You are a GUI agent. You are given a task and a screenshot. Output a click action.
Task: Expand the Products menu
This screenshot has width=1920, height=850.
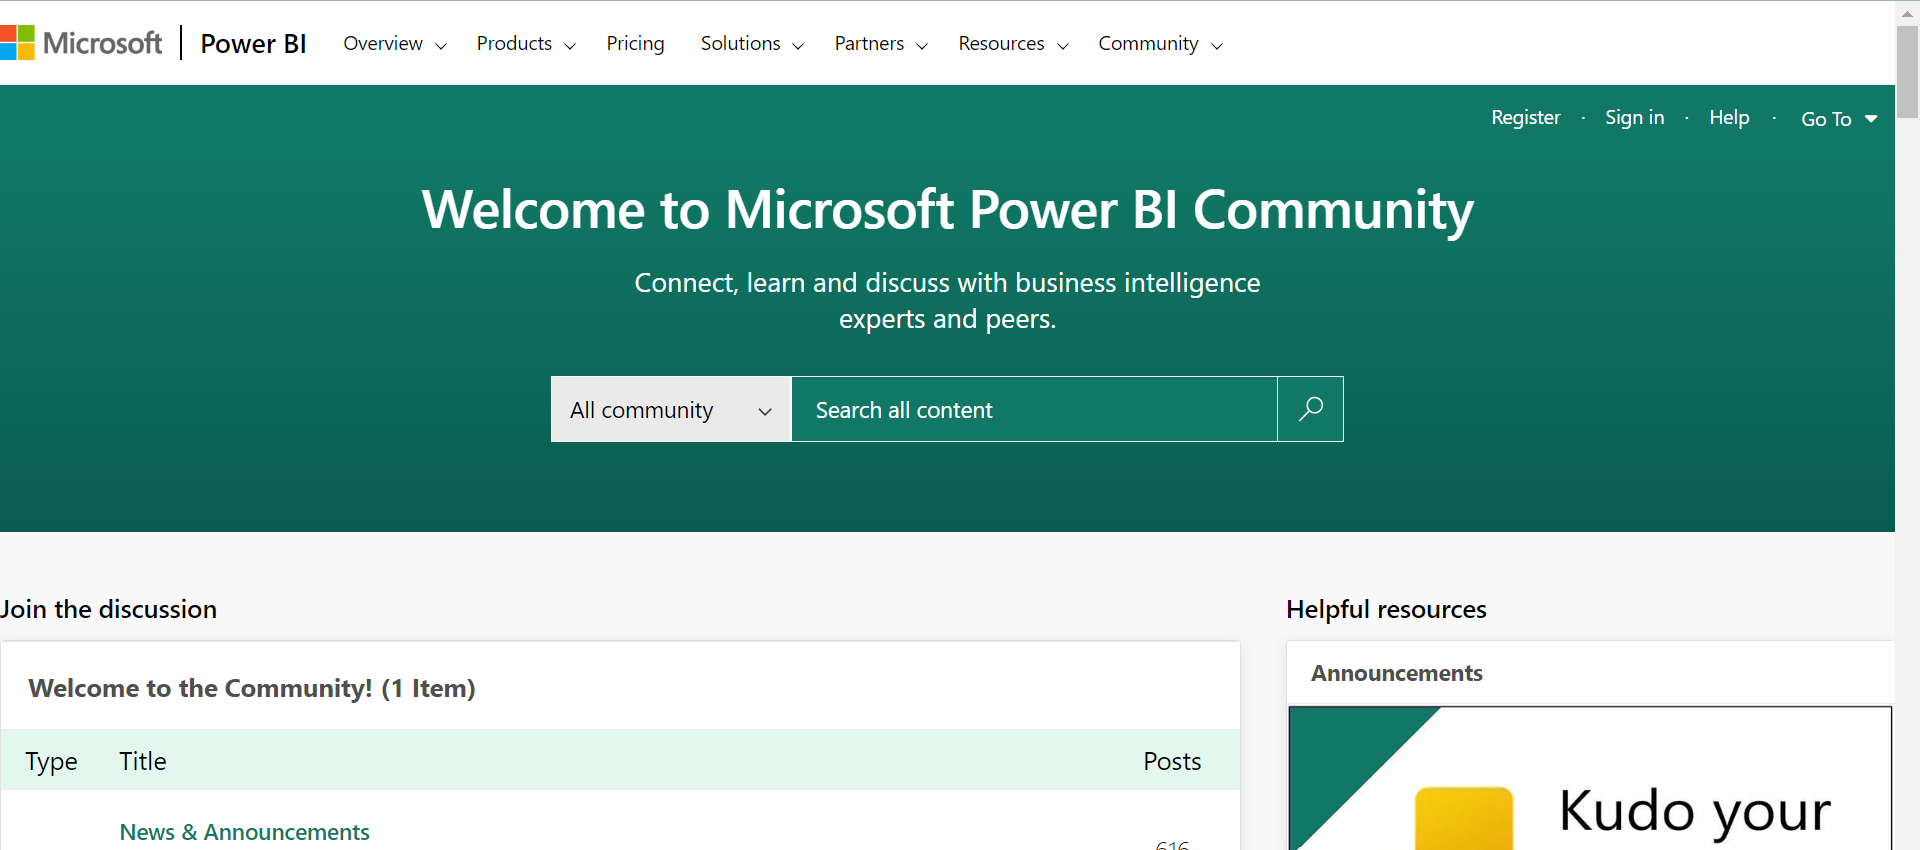[x=525, y=44]
